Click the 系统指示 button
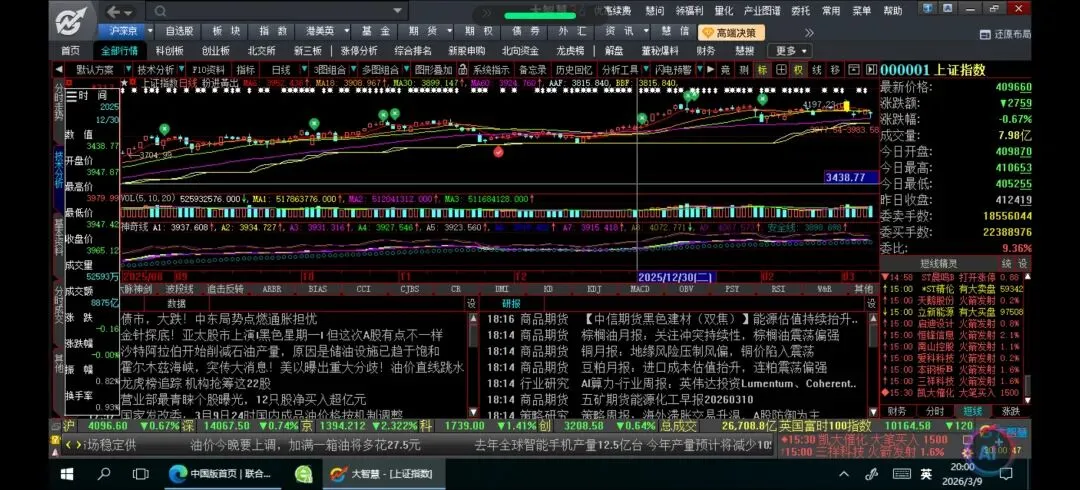Viewport: 1080px width, 490px height. 491,70
